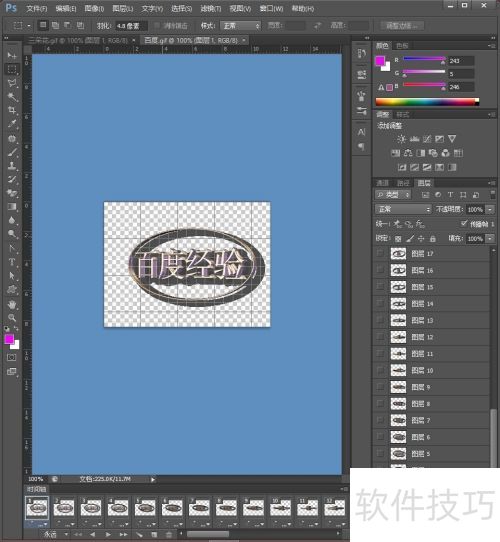500x542 pixels.
Task: Open the 滤镜(T) menu
Action: pyautogui.click(x=211, y=8)
